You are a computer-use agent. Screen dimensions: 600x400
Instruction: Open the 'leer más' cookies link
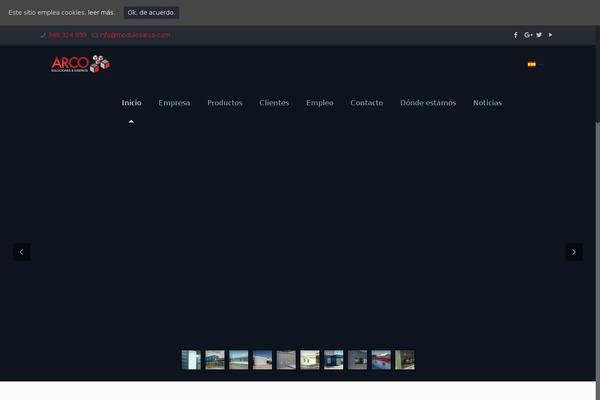(101, 13)
